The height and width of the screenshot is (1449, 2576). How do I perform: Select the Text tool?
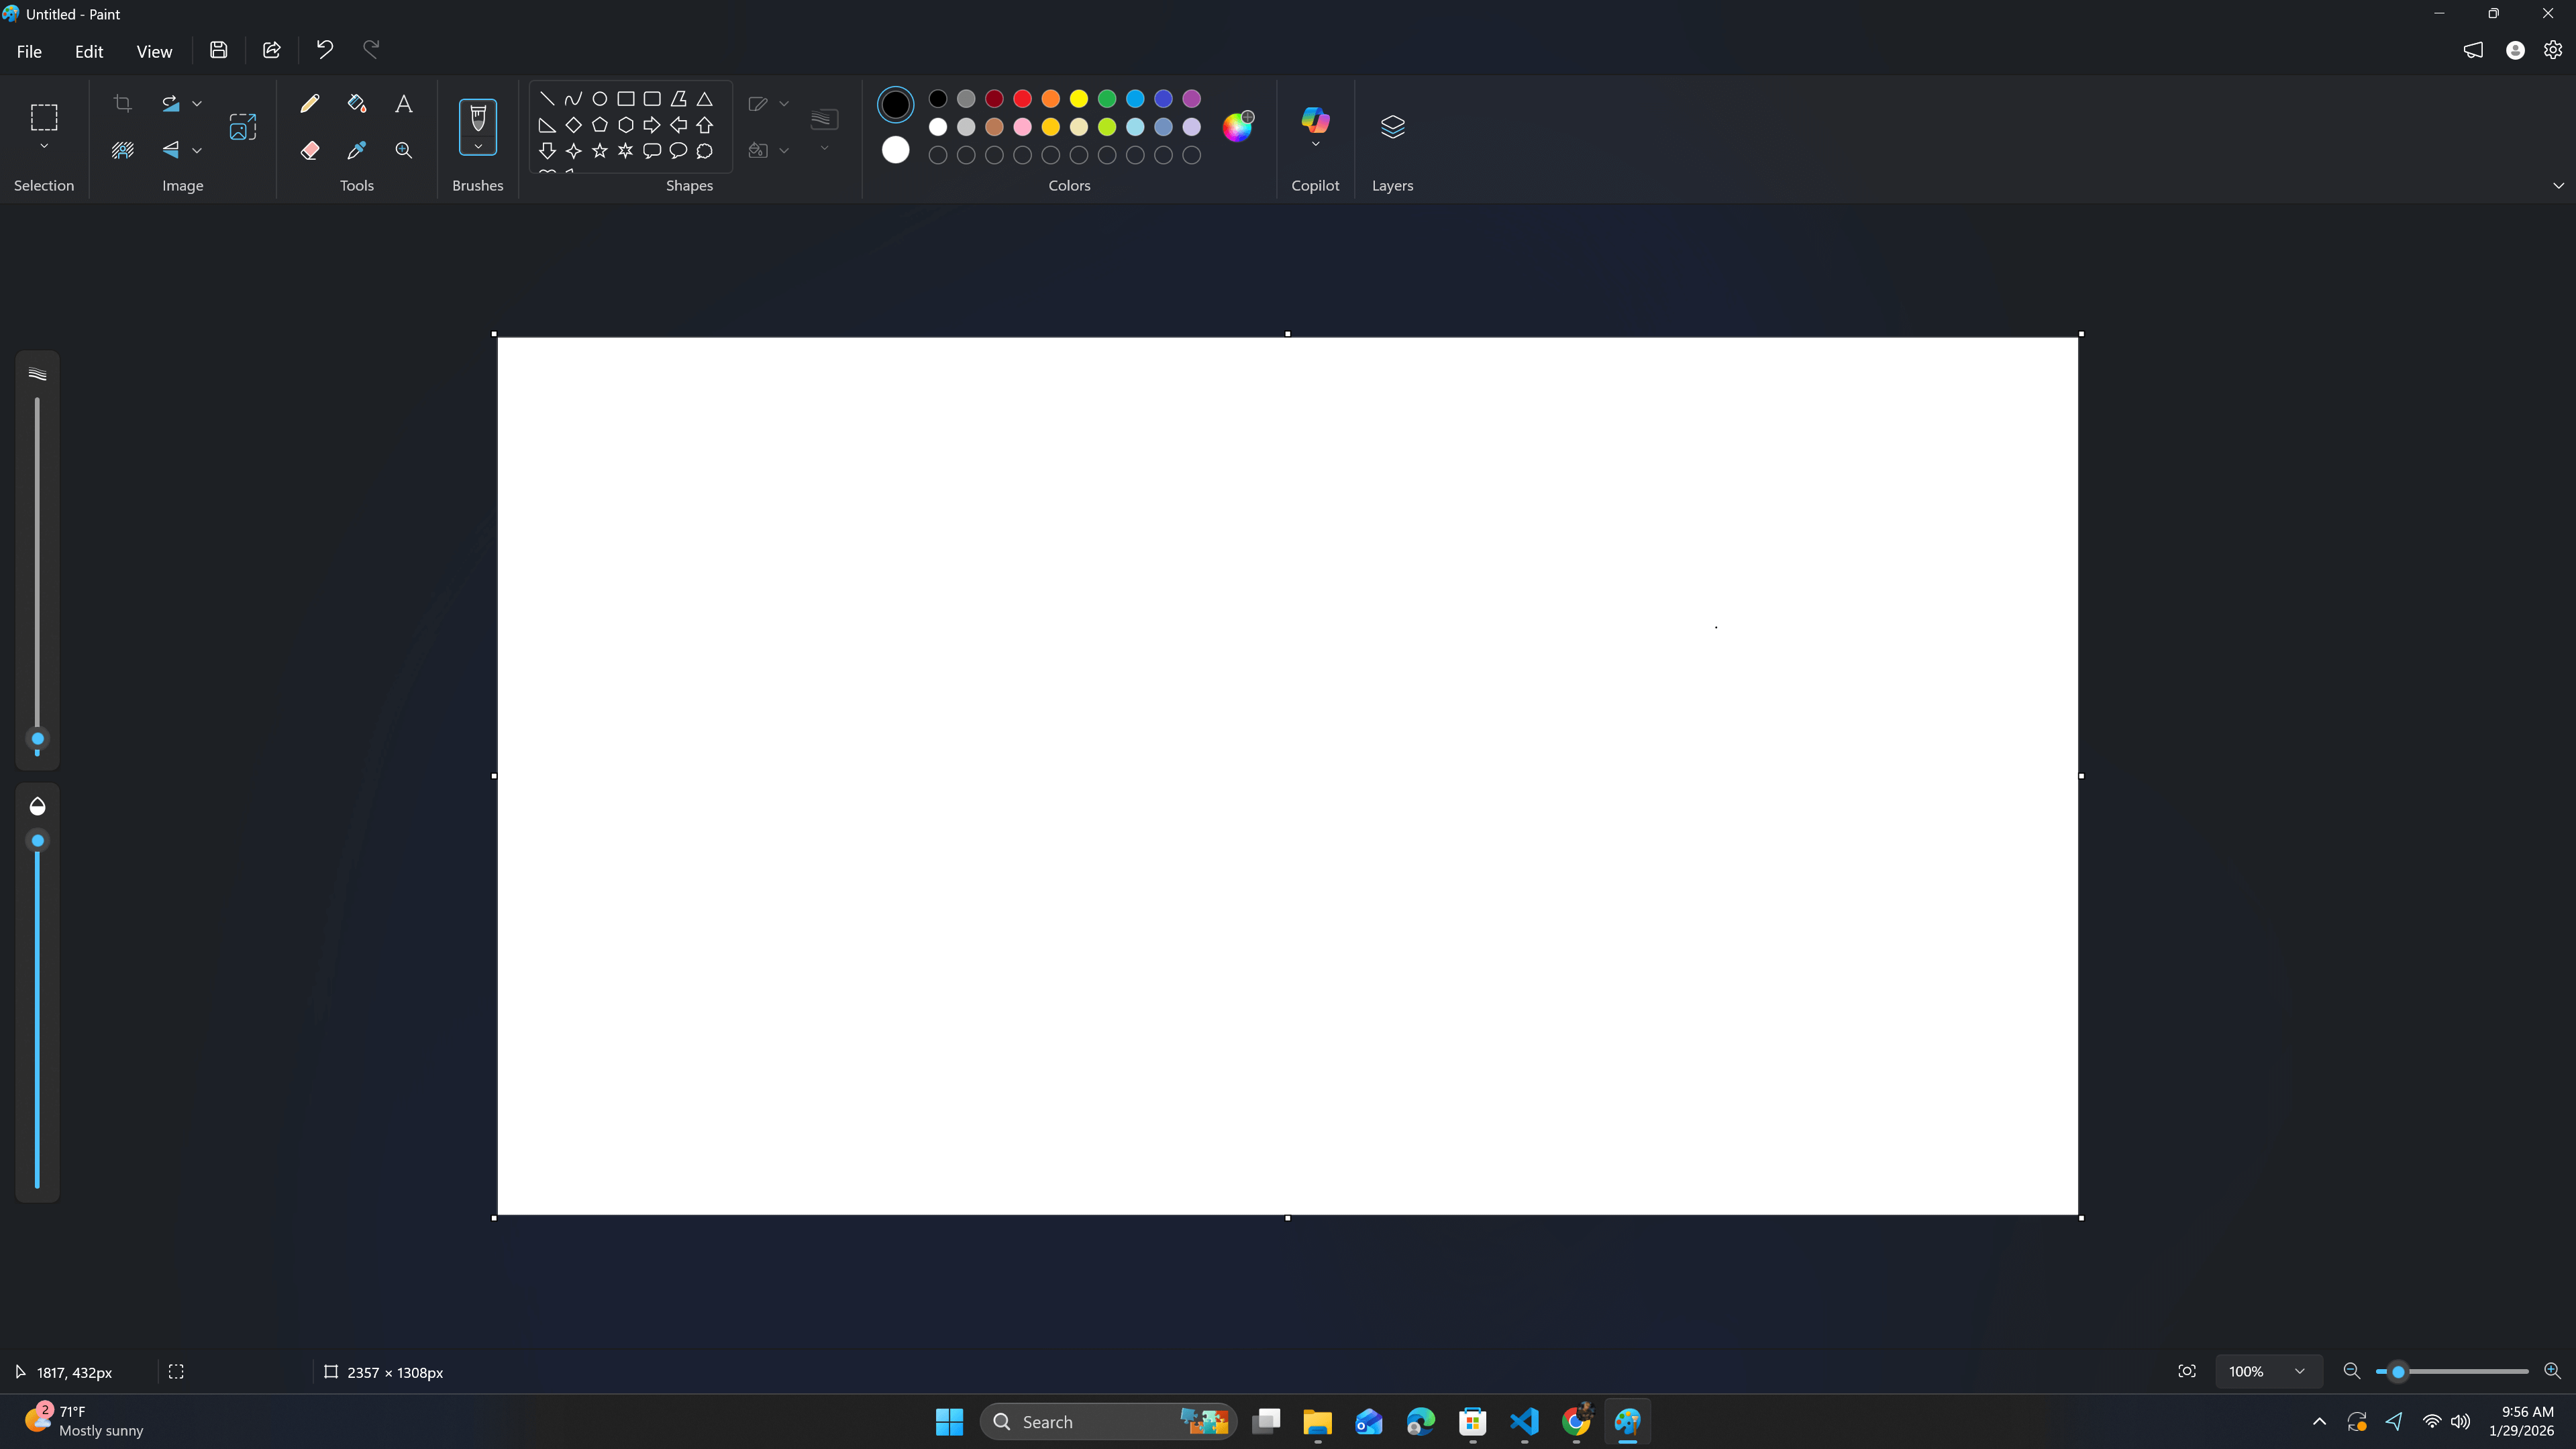404,103
